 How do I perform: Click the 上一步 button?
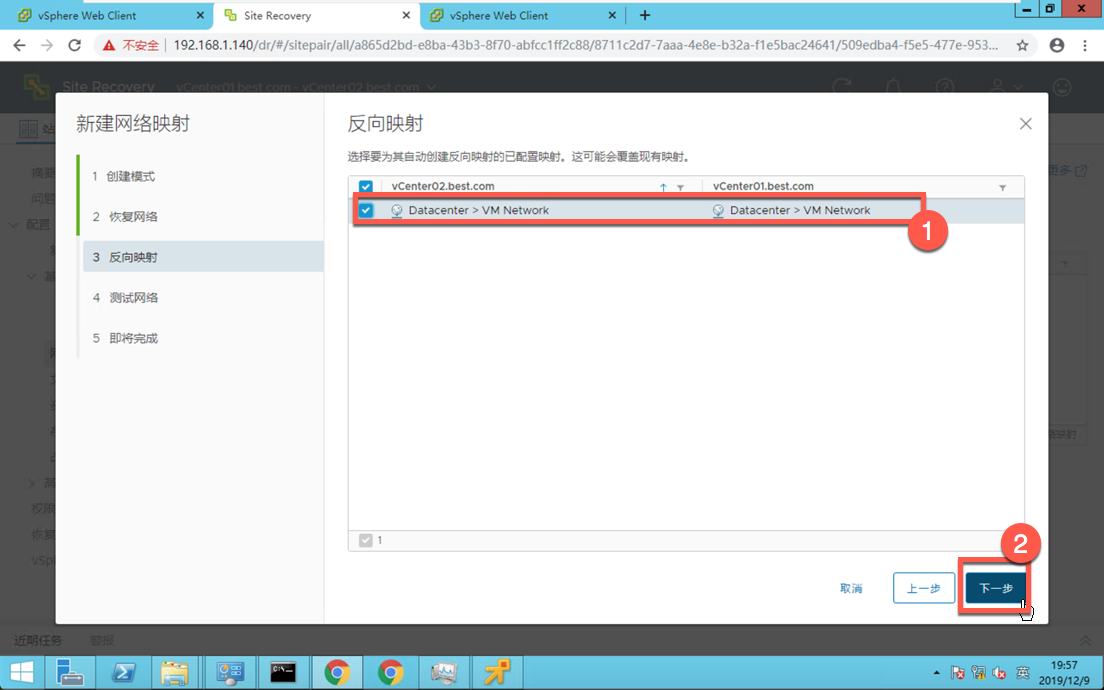(x=924, y=588)
